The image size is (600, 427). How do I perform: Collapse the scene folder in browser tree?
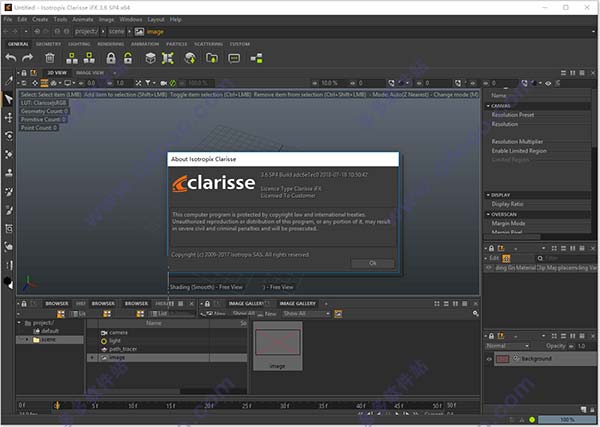(x=28, y=340)
